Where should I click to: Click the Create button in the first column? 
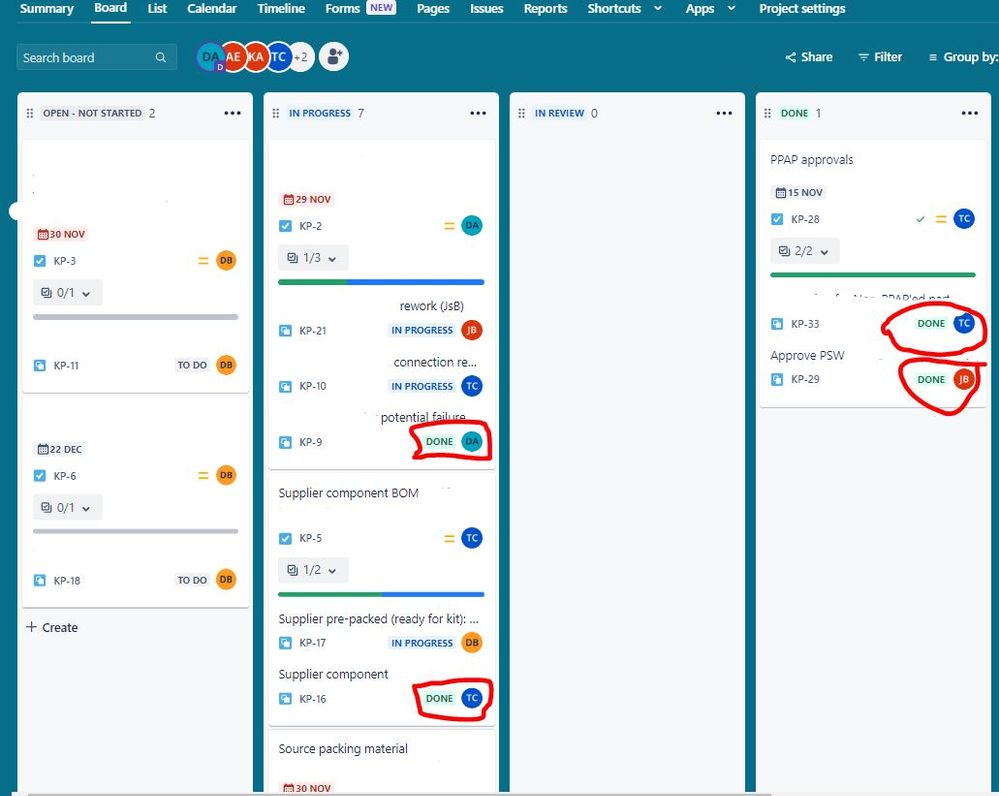tap(52, 627)
